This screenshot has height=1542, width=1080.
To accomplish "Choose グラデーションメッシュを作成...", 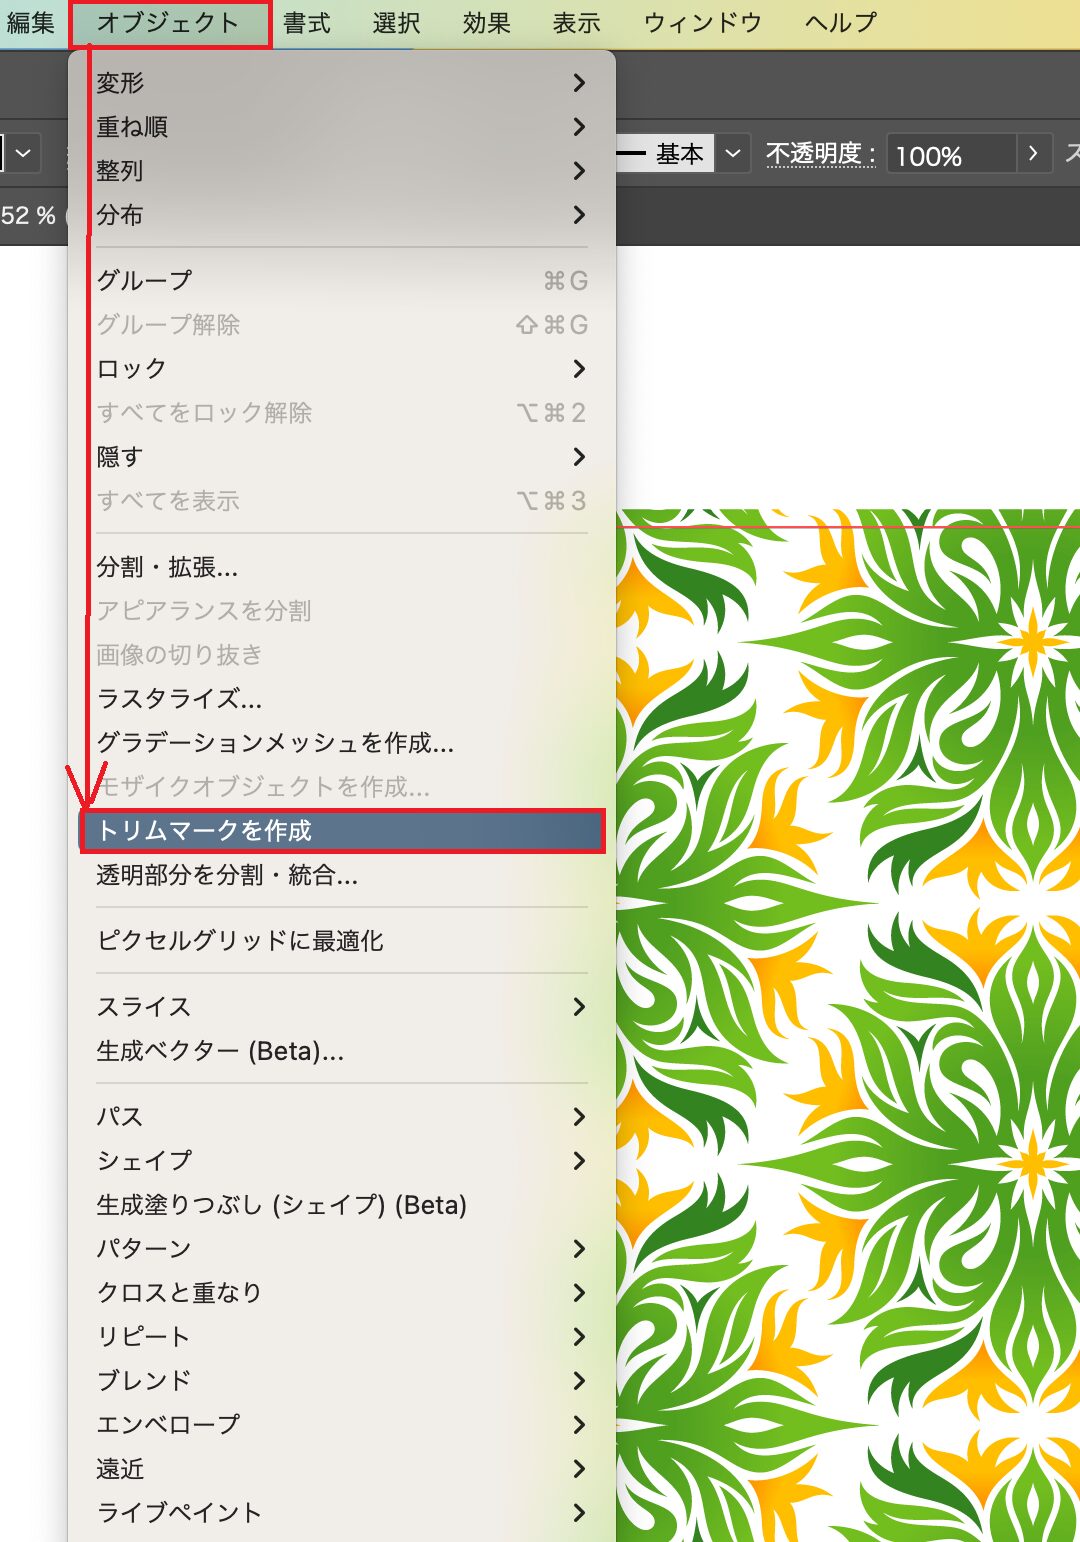I will (x=342, y=743).
